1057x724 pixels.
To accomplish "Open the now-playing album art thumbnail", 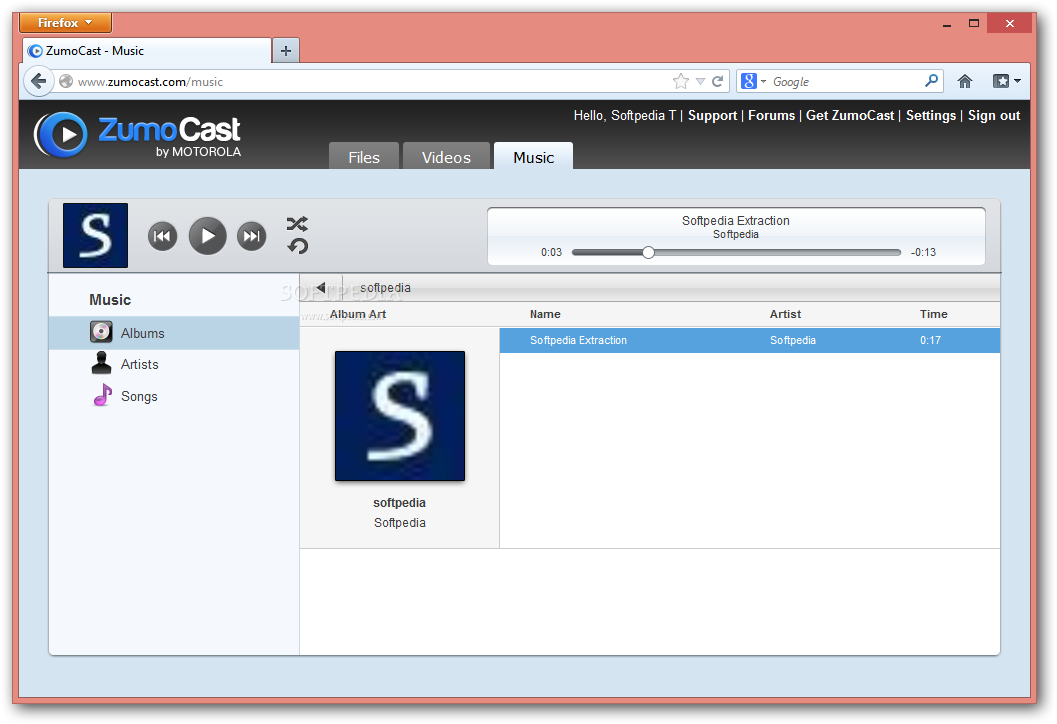I will pyautogui.click(x=95, y=235).
